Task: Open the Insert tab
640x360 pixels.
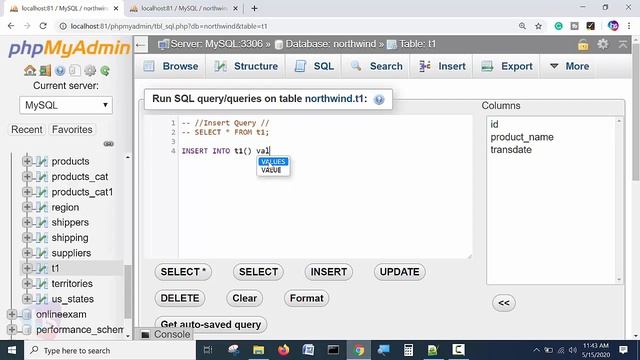Action: pyautogui.click(x=442, y=66)
